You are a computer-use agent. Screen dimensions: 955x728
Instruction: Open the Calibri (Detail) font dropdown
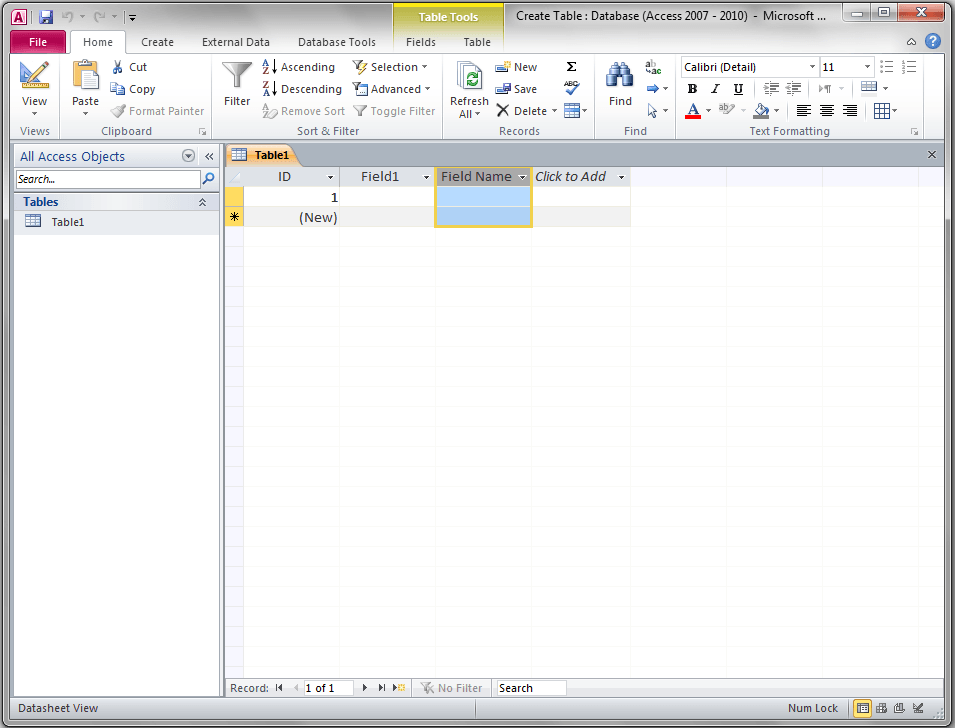[x=812, y=66]
